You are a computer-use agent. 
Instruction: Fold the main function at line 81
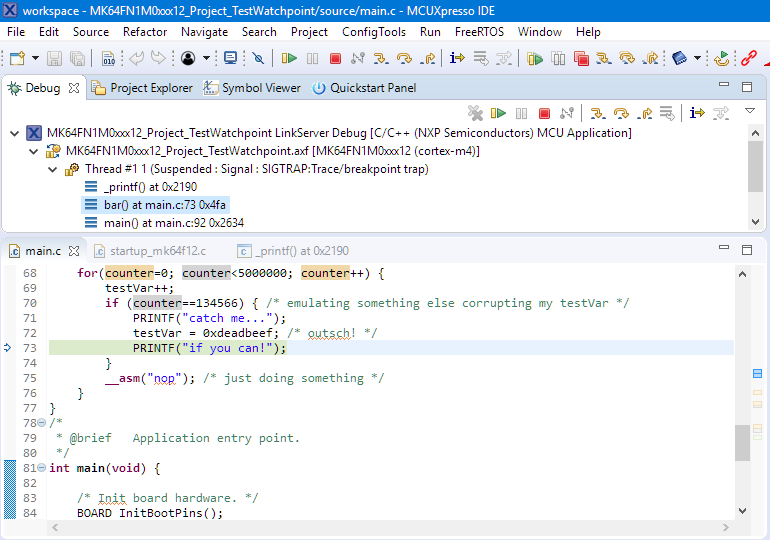(x=41, y=468)
